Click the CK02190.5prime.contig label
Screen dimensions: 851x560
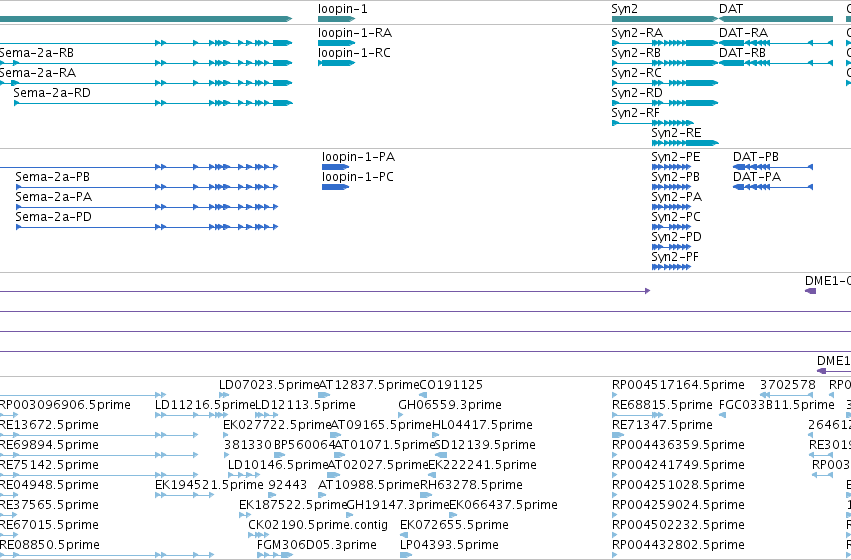click(x=318, y=525)
